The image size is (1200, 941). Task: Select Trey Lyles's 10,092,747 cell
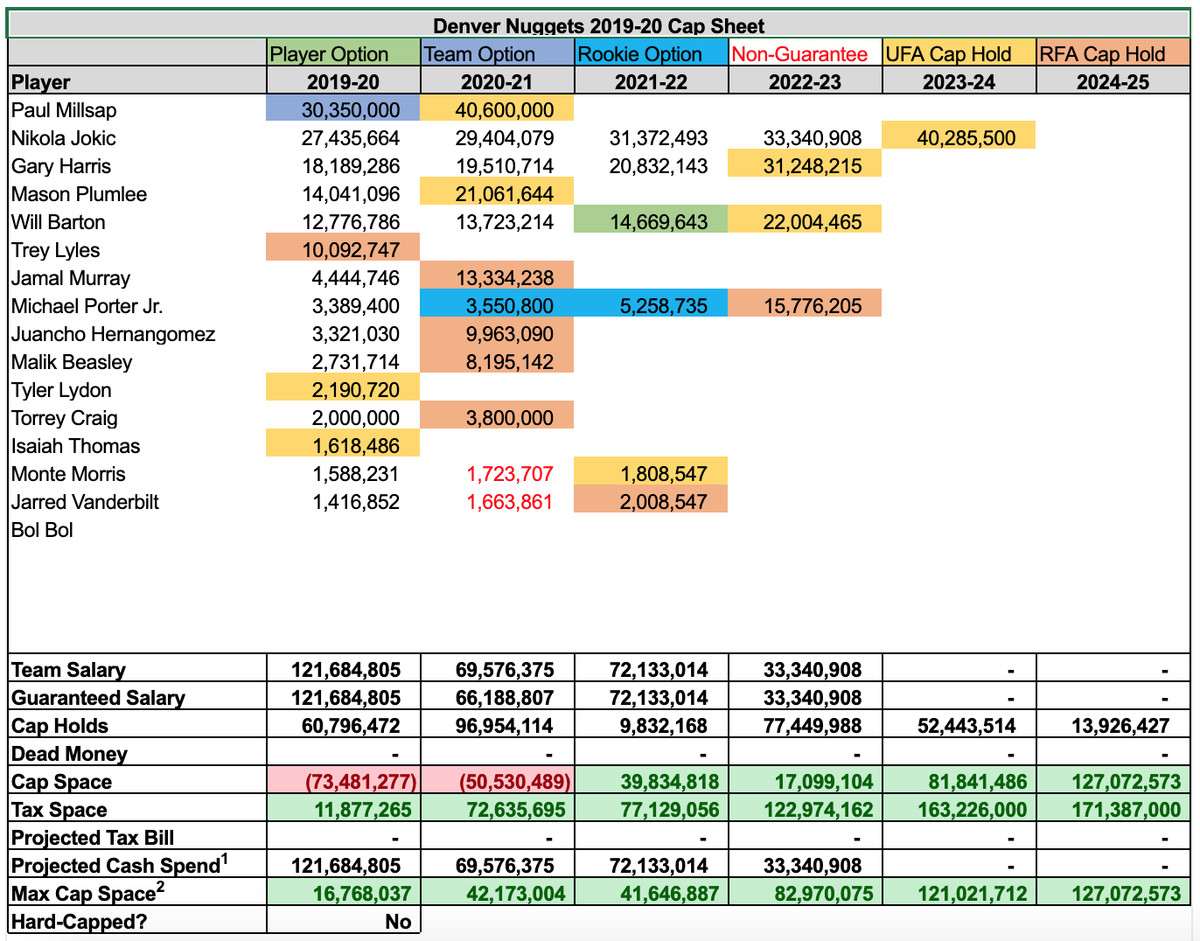point(344,249)
